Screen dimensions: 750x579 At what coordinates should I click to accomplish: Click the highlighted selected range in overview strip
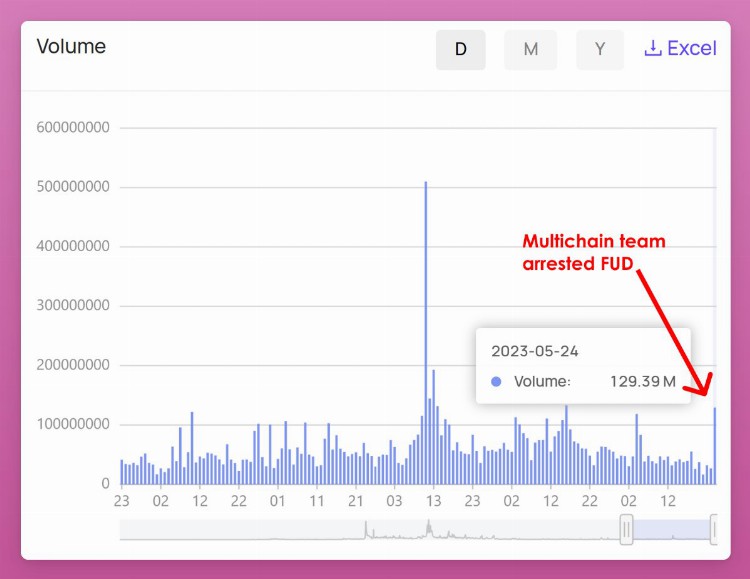tap(670, 529)
